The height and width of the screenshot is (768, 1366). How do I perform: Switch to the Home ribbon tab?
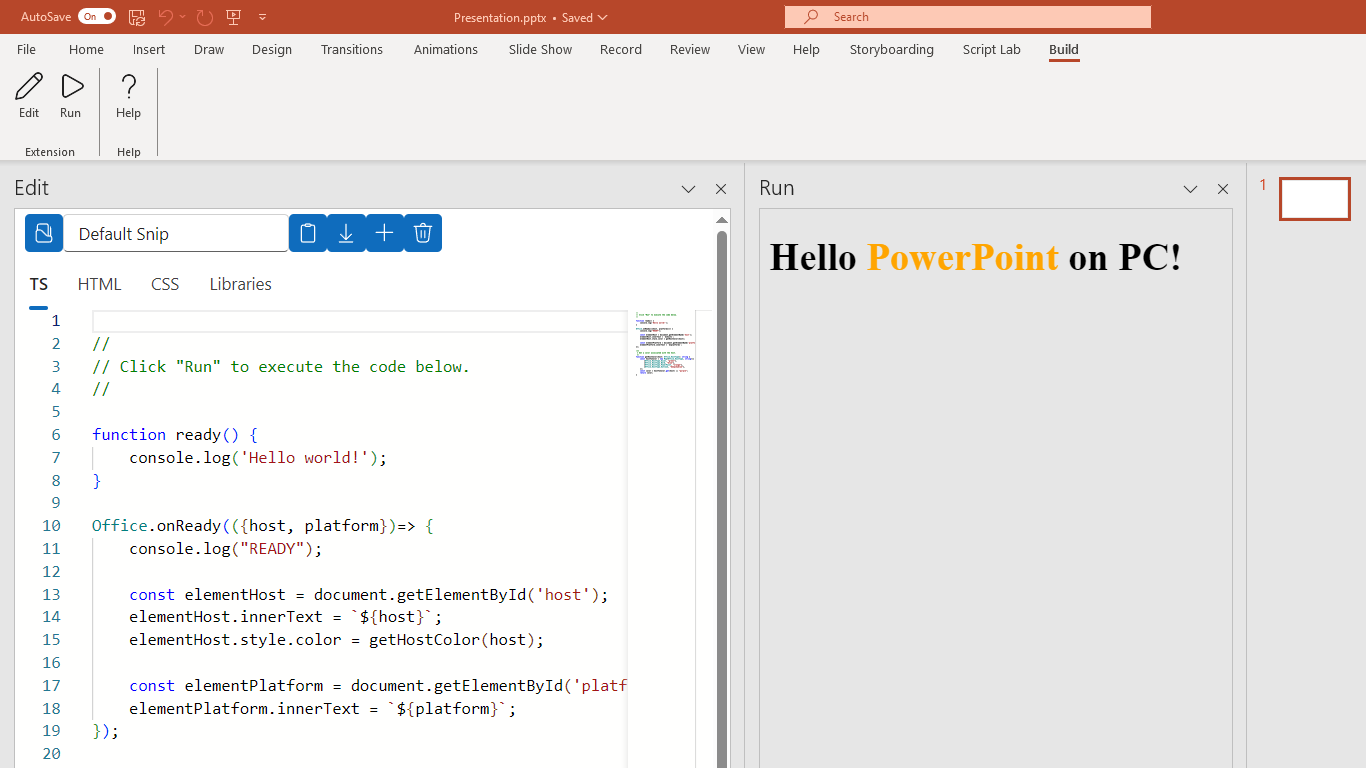(x=86, y=49)
